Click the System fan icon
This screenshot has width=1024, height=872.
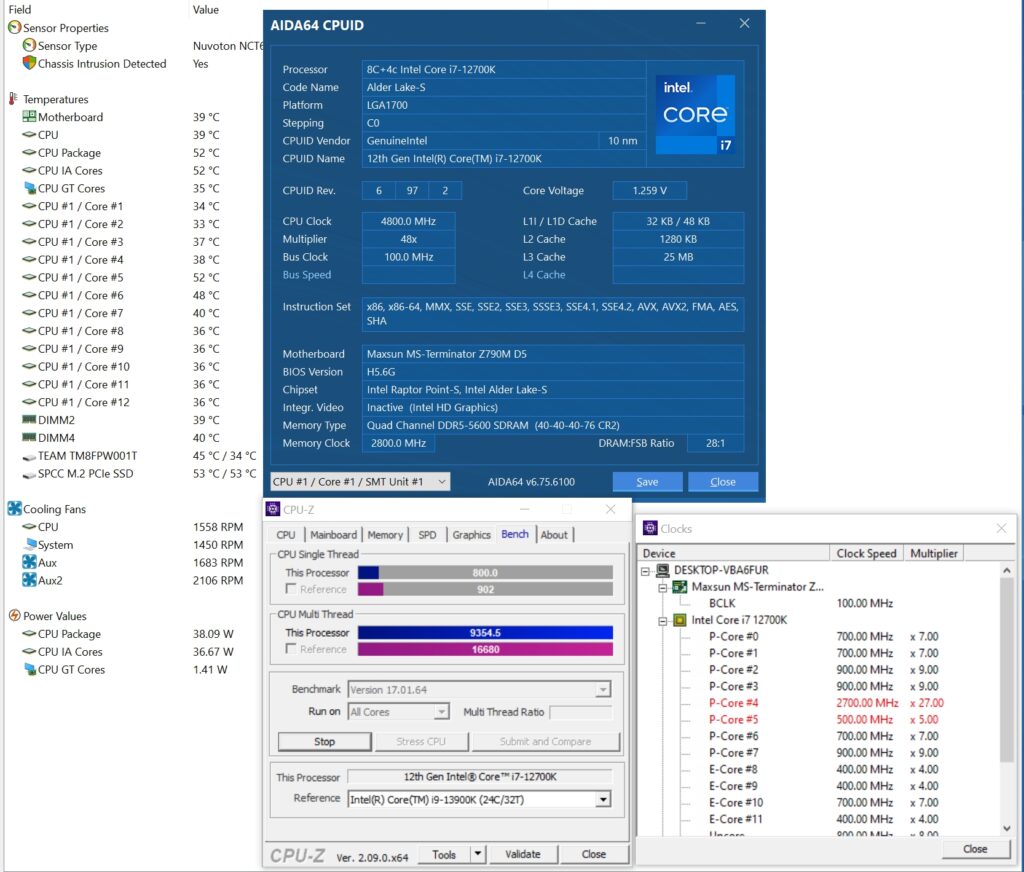coord(29,544)
